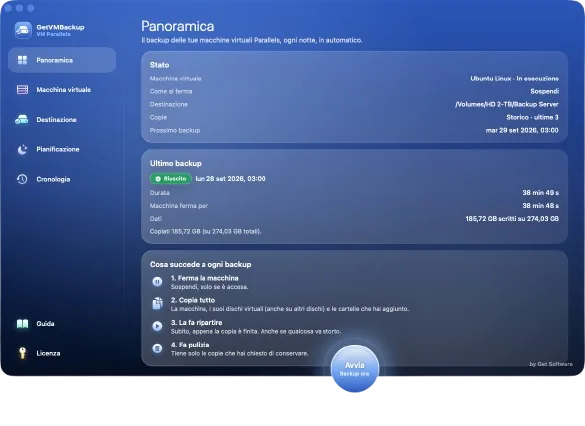Click Ubuntu Linux - In esecuzione value
The image size is (585, 426).
pos(514,78)
